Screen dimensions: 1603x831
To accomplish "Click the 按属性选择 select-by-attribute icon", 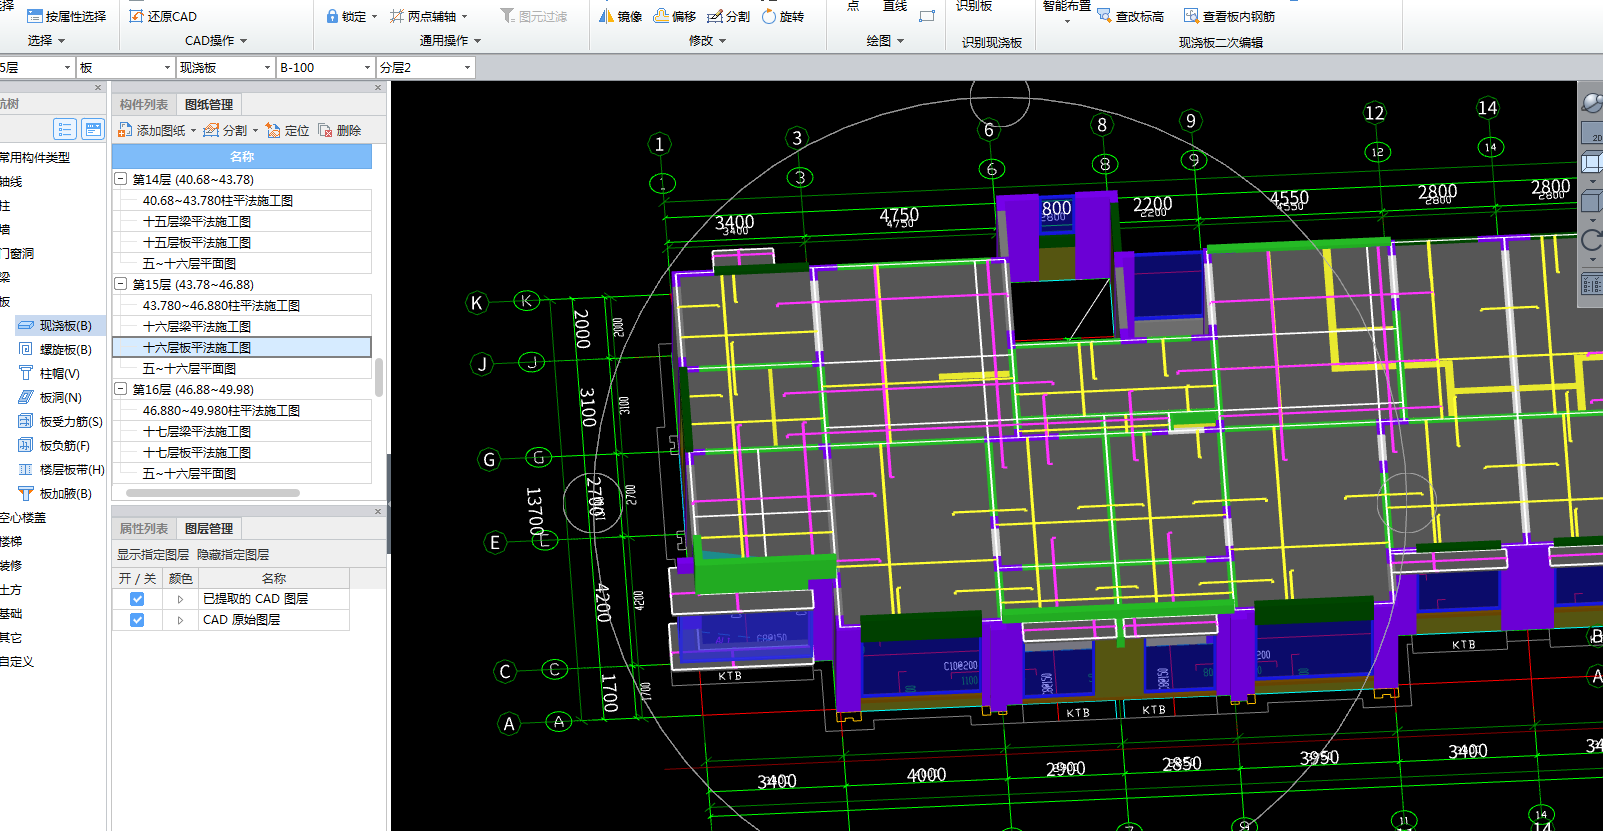I will (35, 16).
